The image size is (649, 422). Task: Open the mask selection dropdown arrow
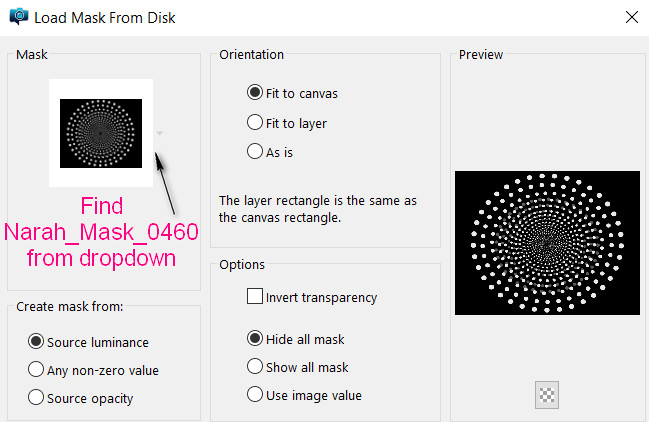(x=160, y=133)
